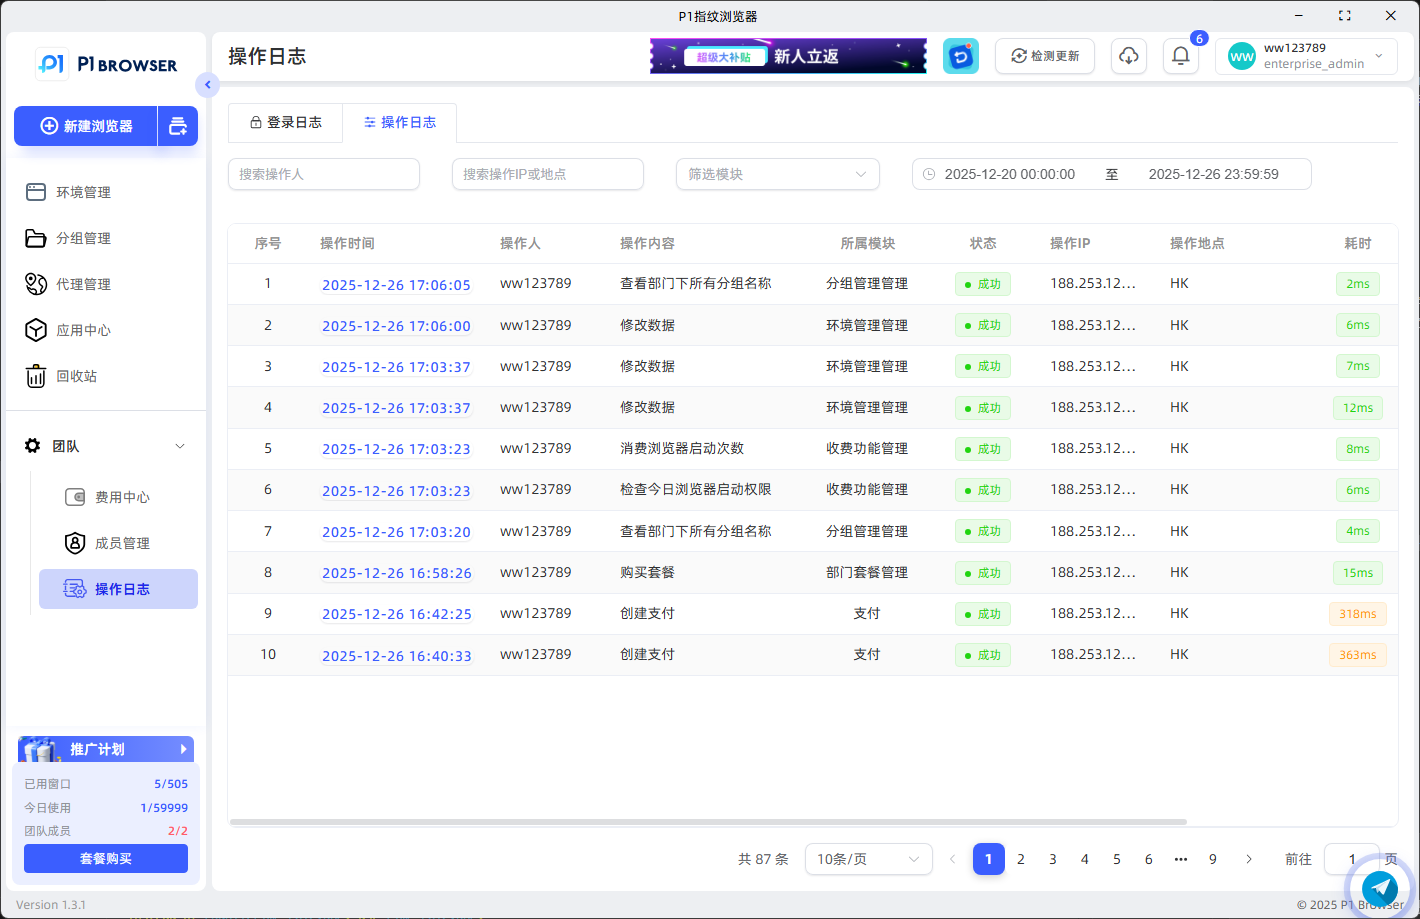This screenshot has width=1420, height=919.
Task: Go to 代理管理 in sidebar
Action: [83, 284]
